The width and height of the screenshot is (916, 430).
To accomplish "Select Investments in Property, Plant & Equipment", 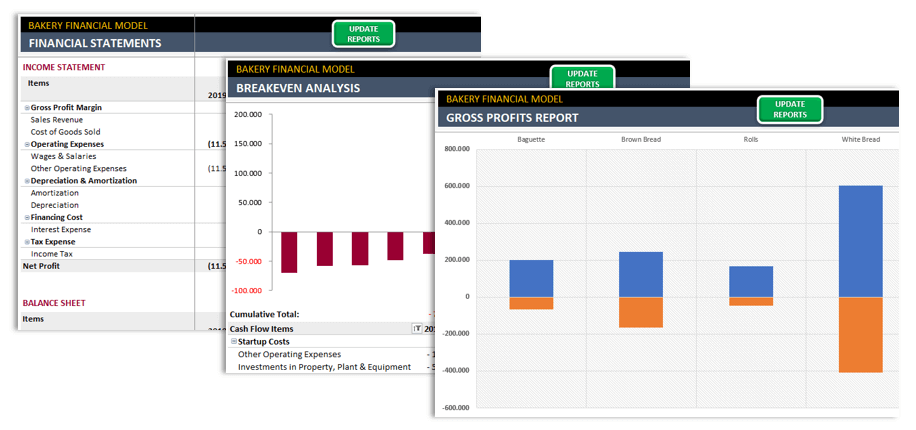I will (324, 367).
